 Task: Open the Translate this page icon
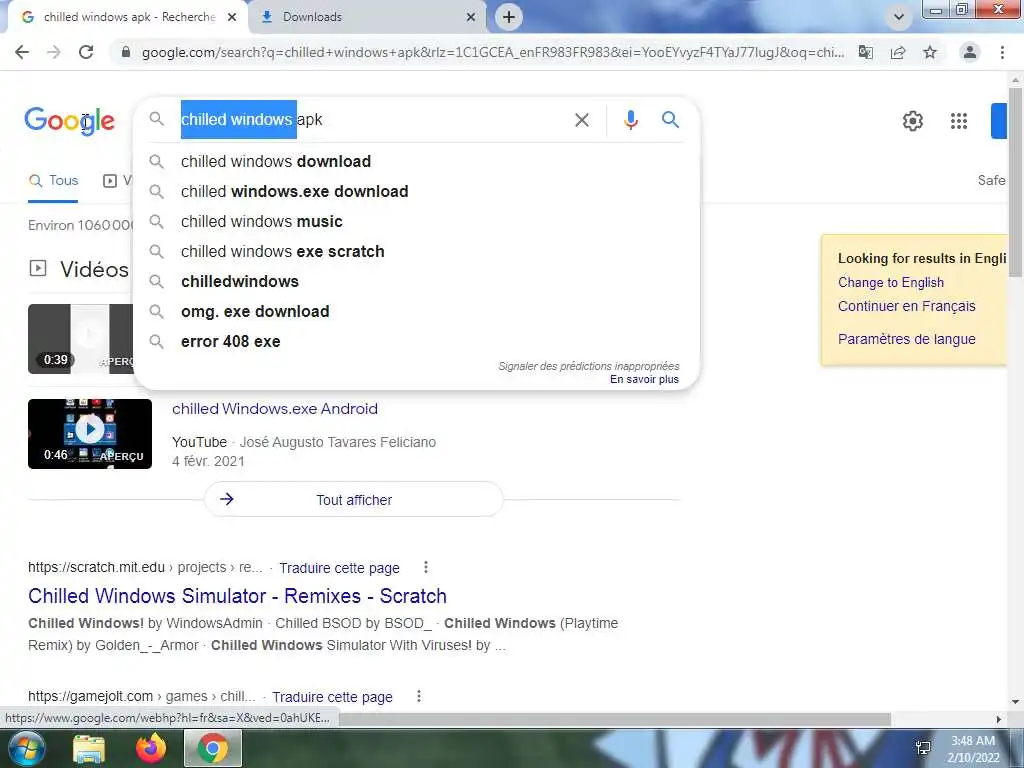click(866, 52)
